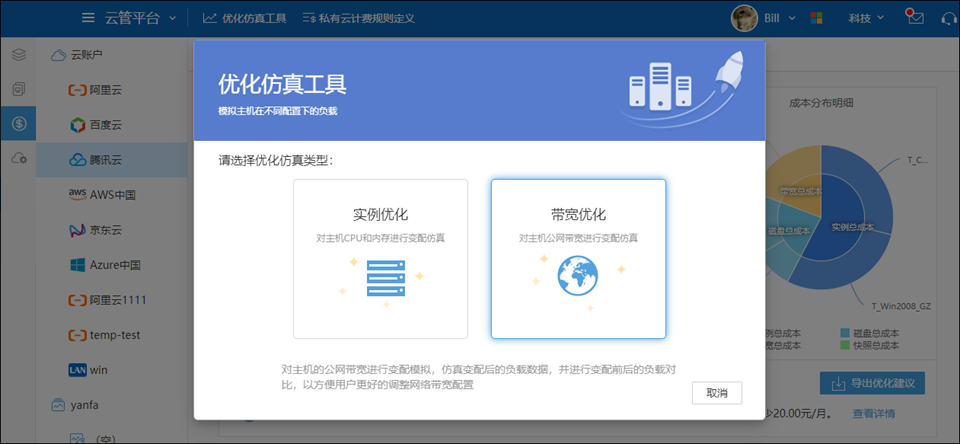Switch to 优化仿真工具 tab
Image resolution: width=960 pixels, height=444 pixels.
pos(244,18)
